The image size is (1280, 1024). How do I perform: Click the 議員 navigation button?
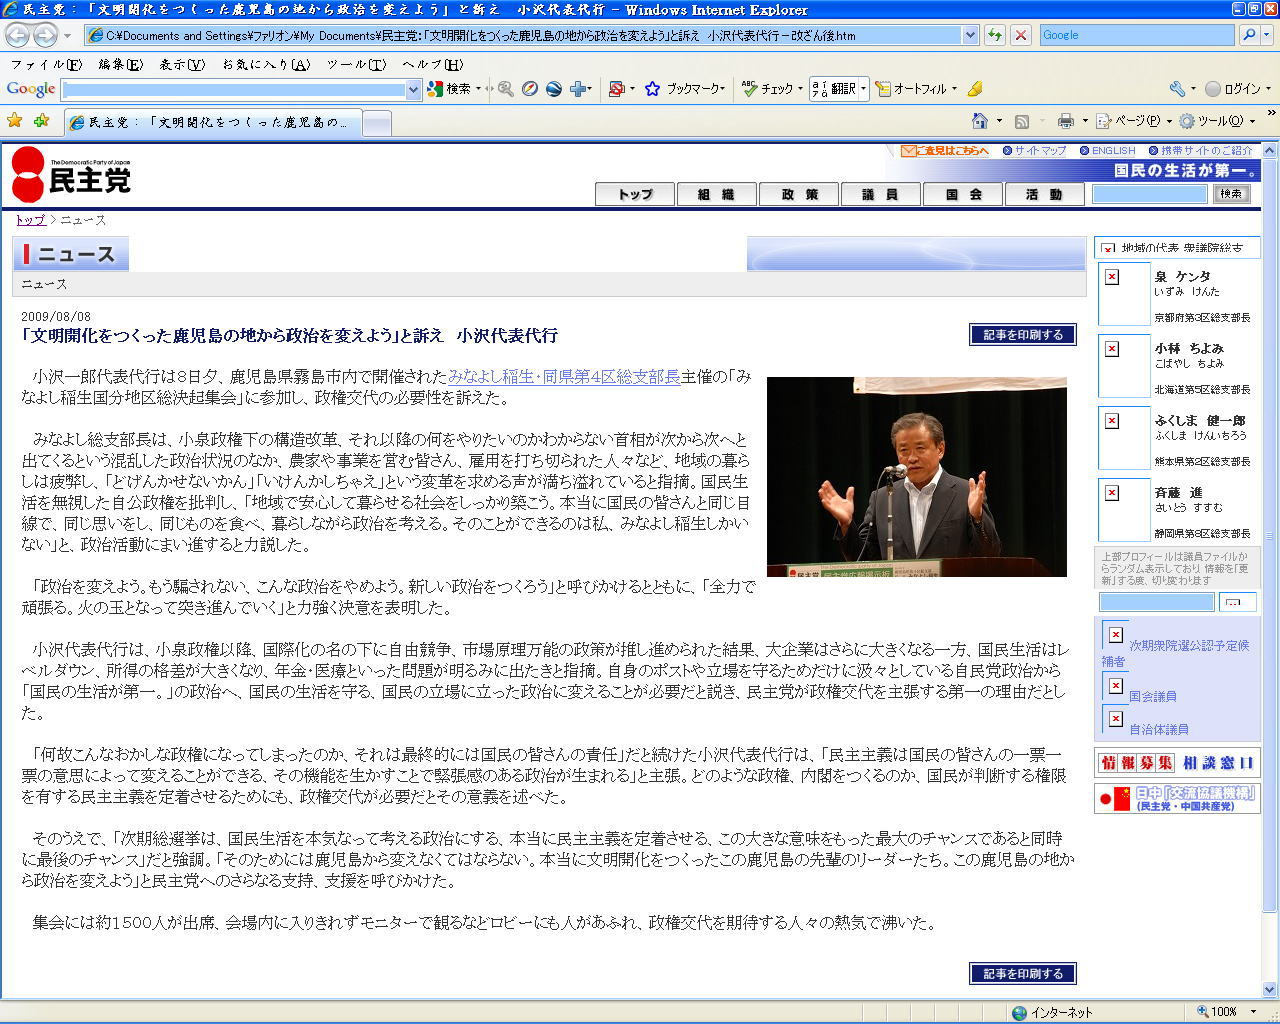[881, 194]
